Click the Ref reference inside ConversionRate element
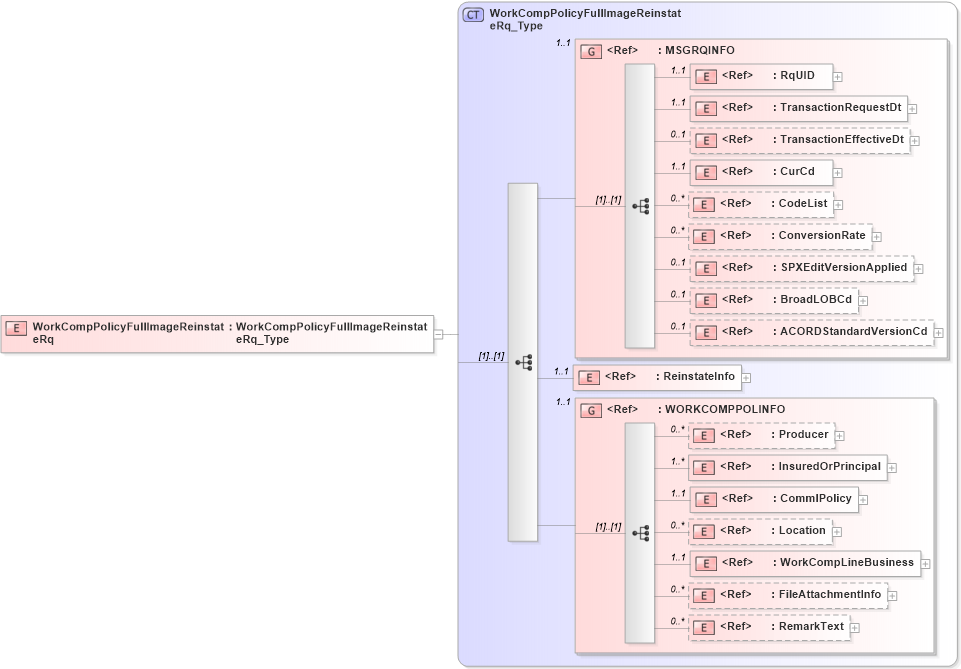This screenshot has height=669, width=961. (x=737, y=236)
